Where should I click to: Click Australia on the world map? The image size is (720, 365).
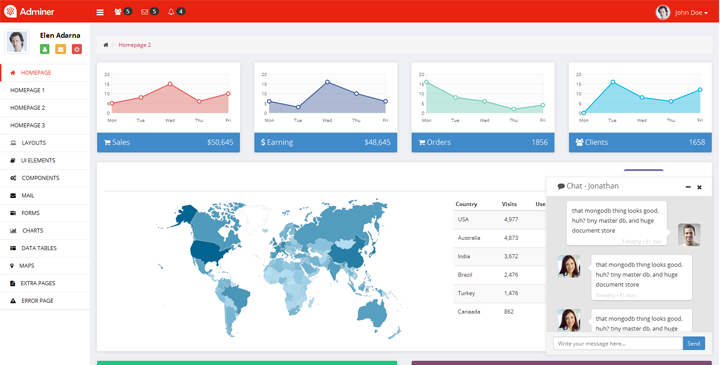click(x=372, y=313)
